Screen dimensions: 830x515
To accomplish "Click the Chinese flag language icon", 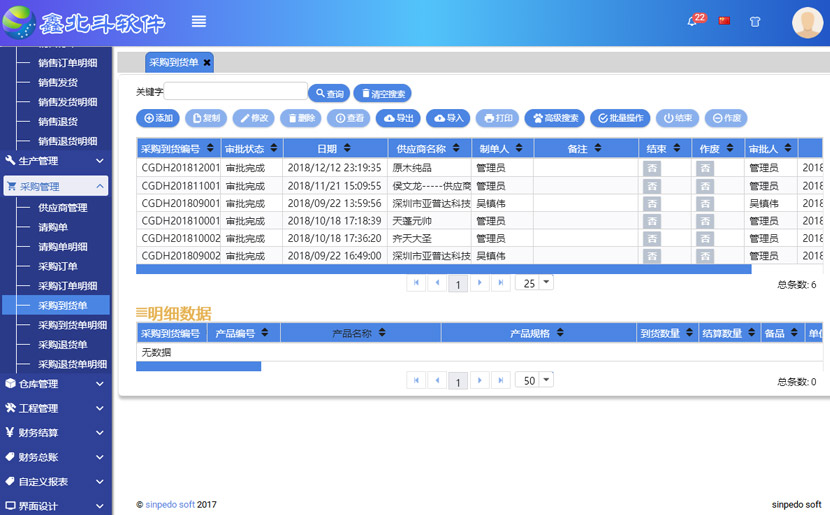I will (x=724, y=21).
